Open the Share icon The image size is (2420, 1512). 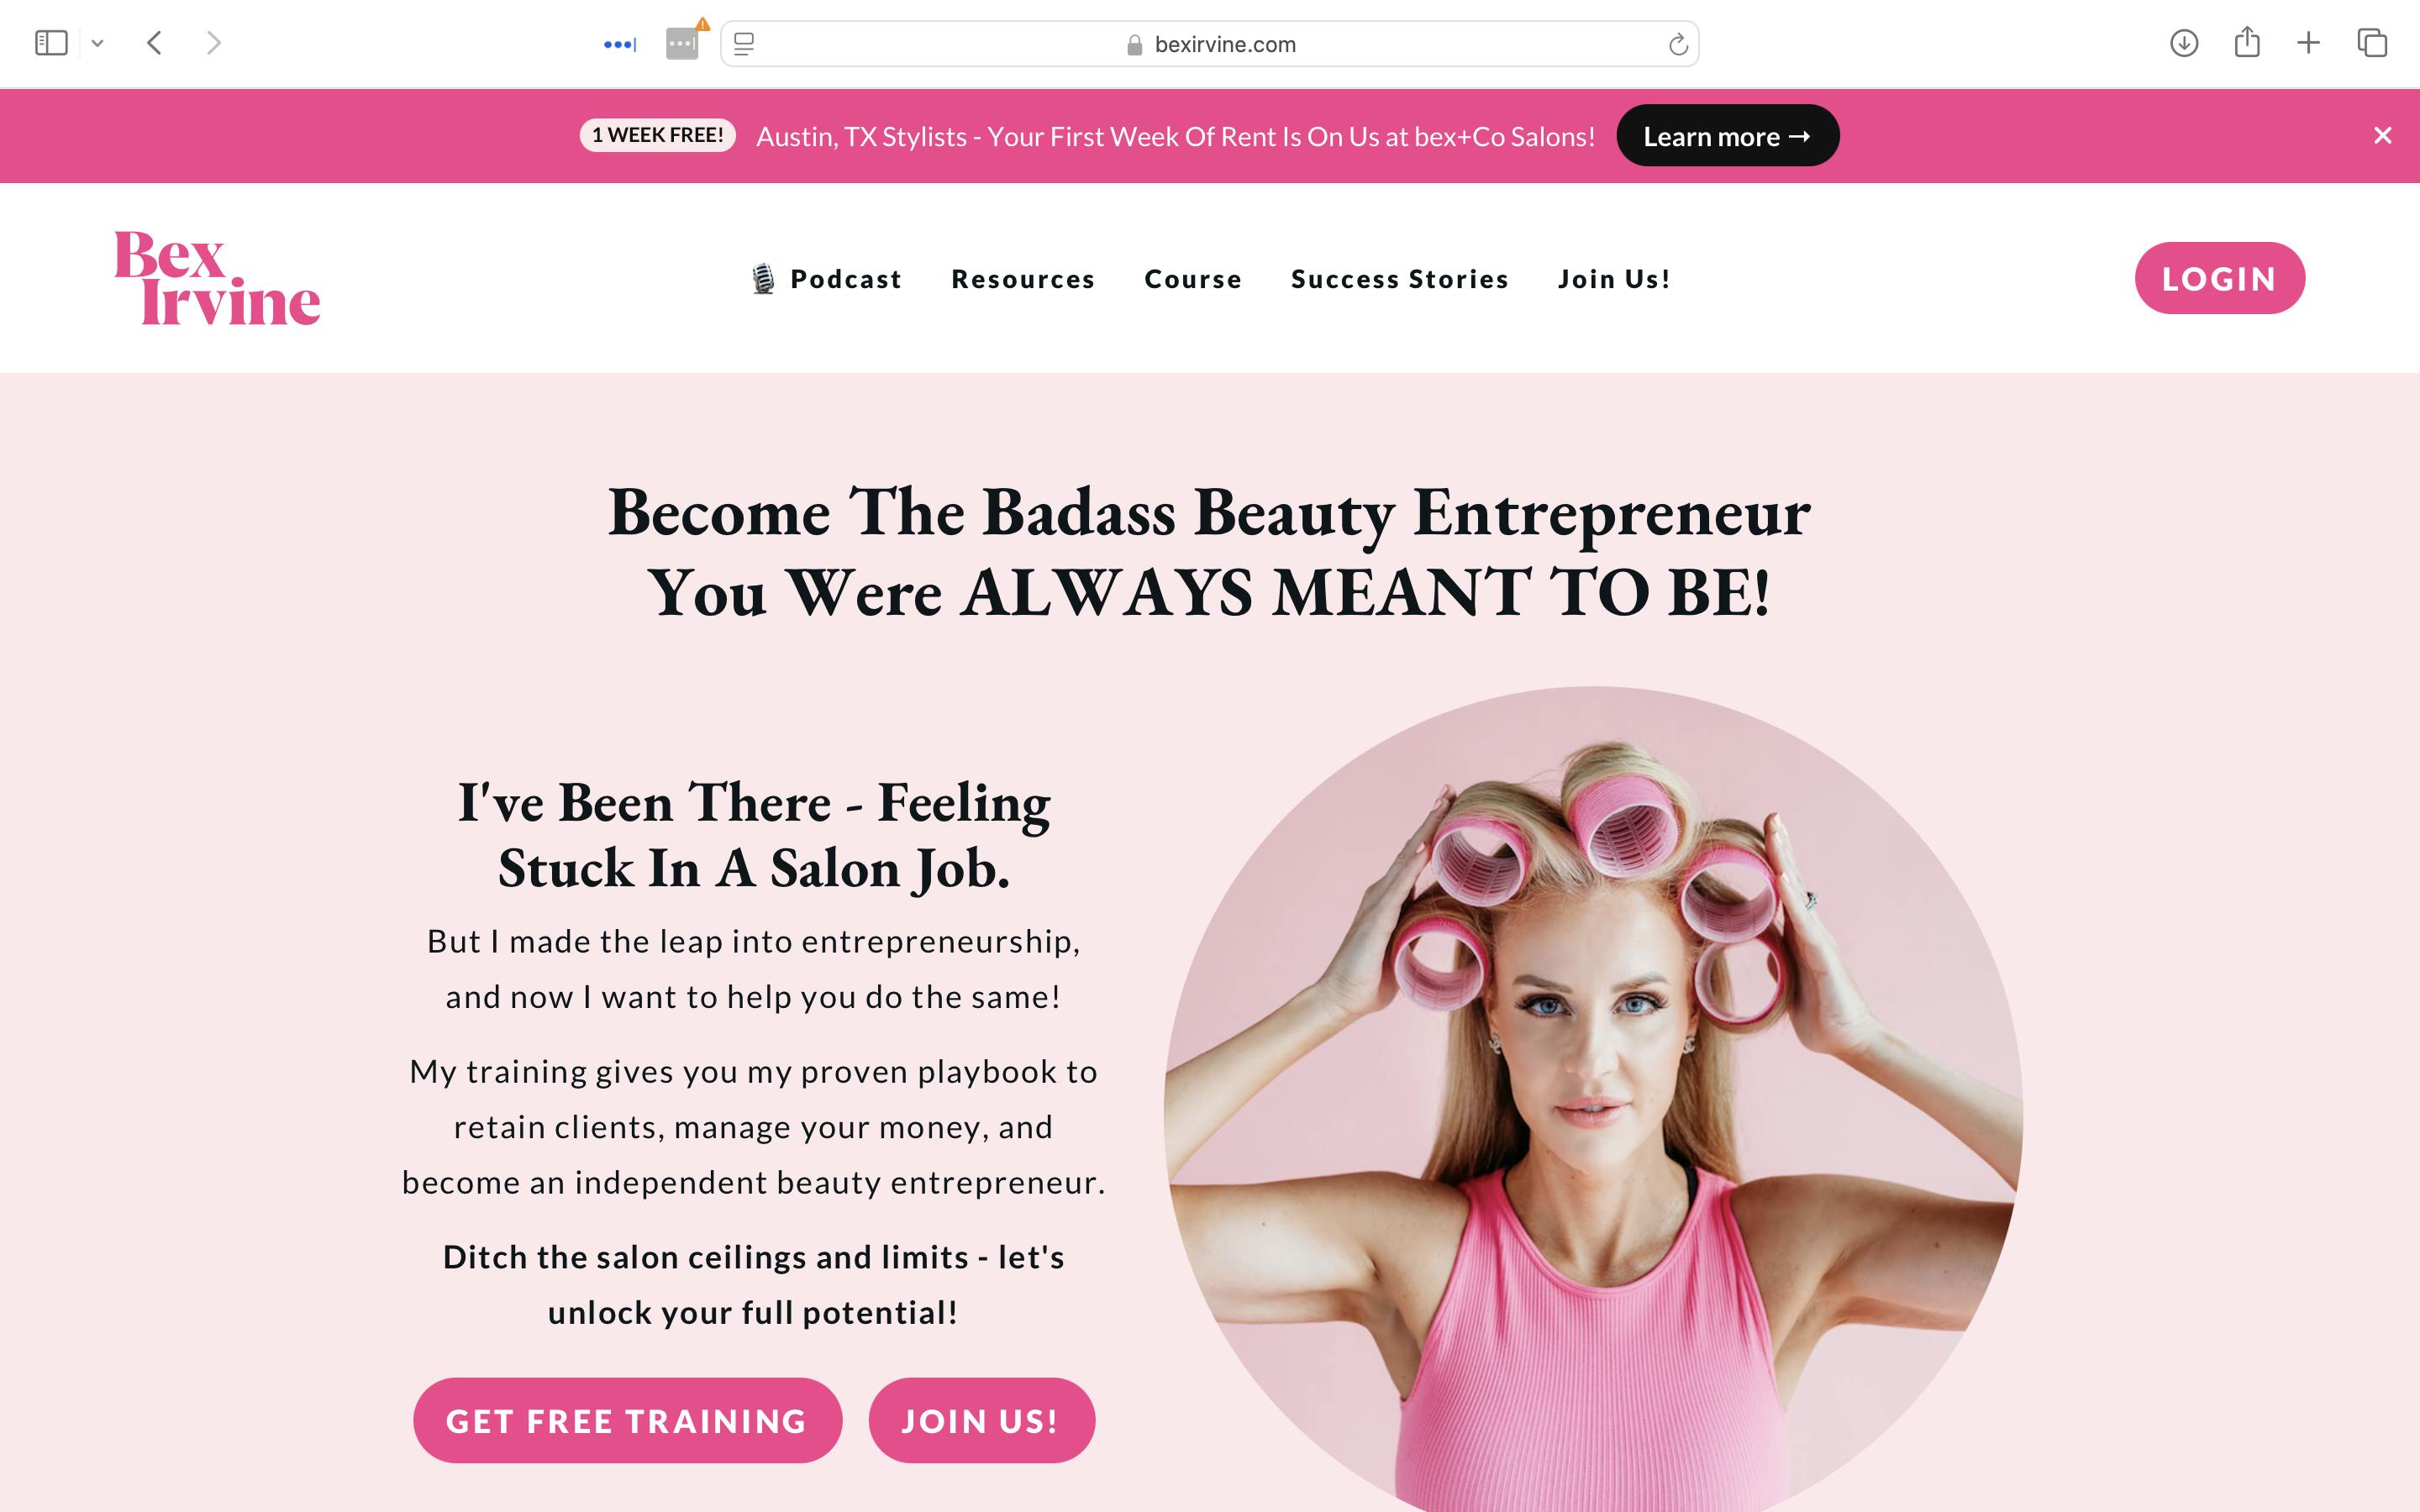tap(2247, 42)
